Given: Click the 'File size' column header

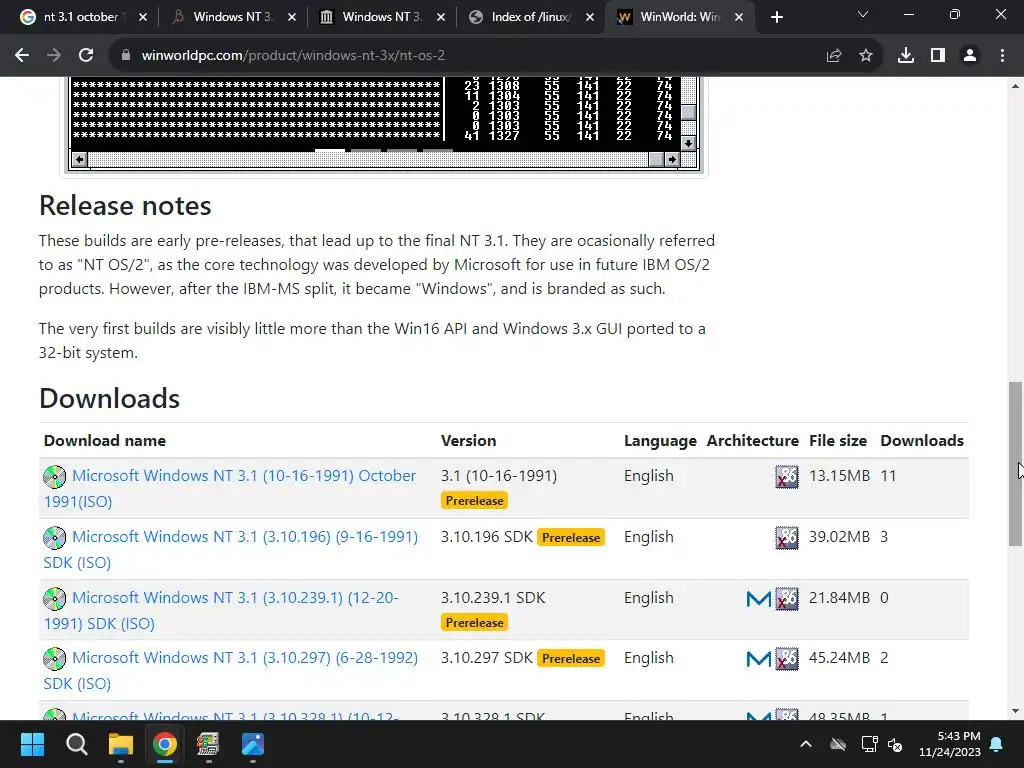Looking at the screenshot, I should (838, 441).
